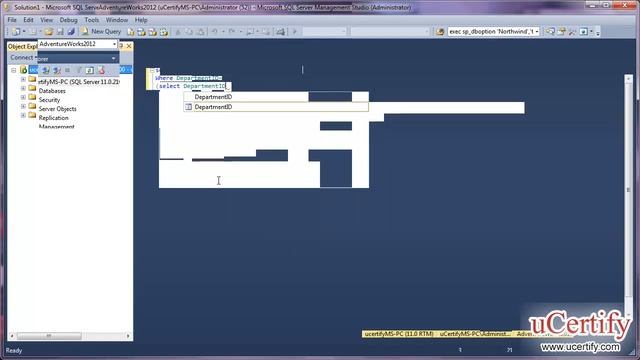
Task: Click the Open File folder icon
Action: pos(49,31)
